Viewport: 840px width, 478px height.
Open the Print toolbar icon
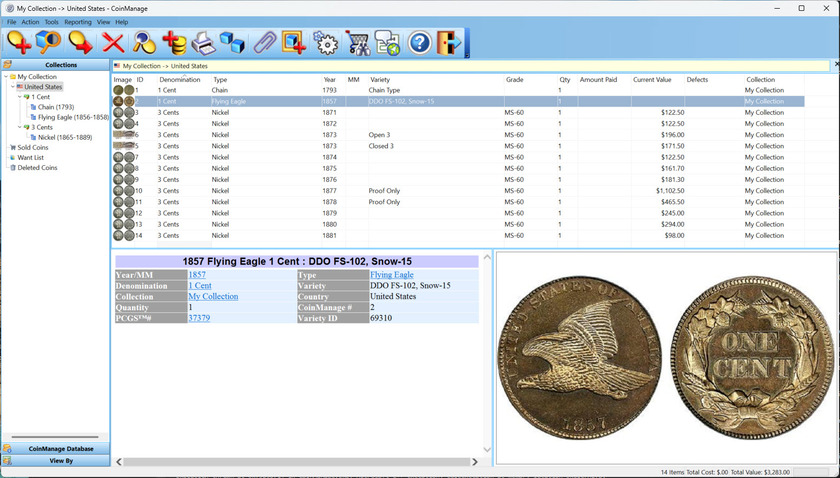(x=203, y=43)
